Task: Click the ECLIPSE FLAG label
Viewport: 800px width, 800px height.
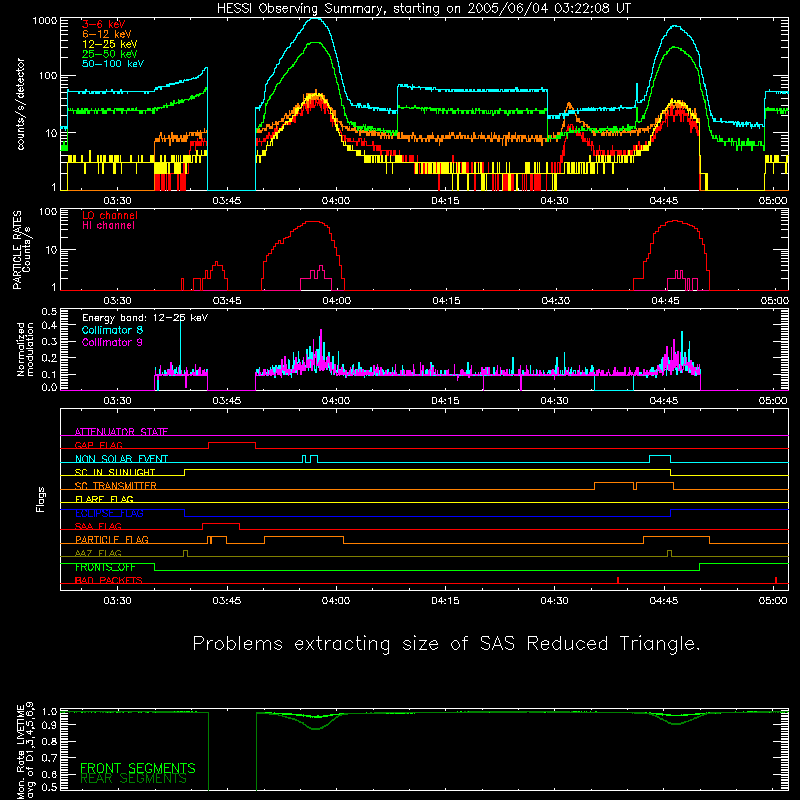Action: 109,513
